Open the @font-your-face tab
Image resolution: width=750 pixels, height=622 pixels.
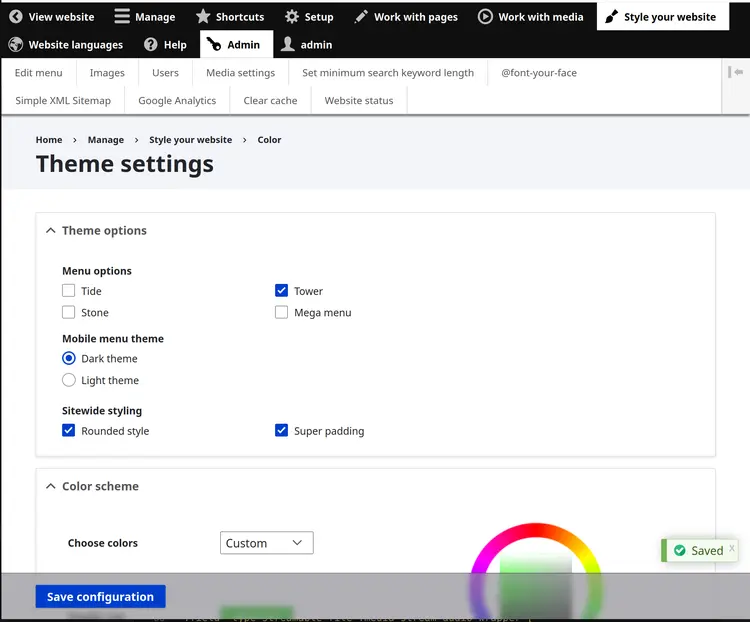click(x=539, y=73)
